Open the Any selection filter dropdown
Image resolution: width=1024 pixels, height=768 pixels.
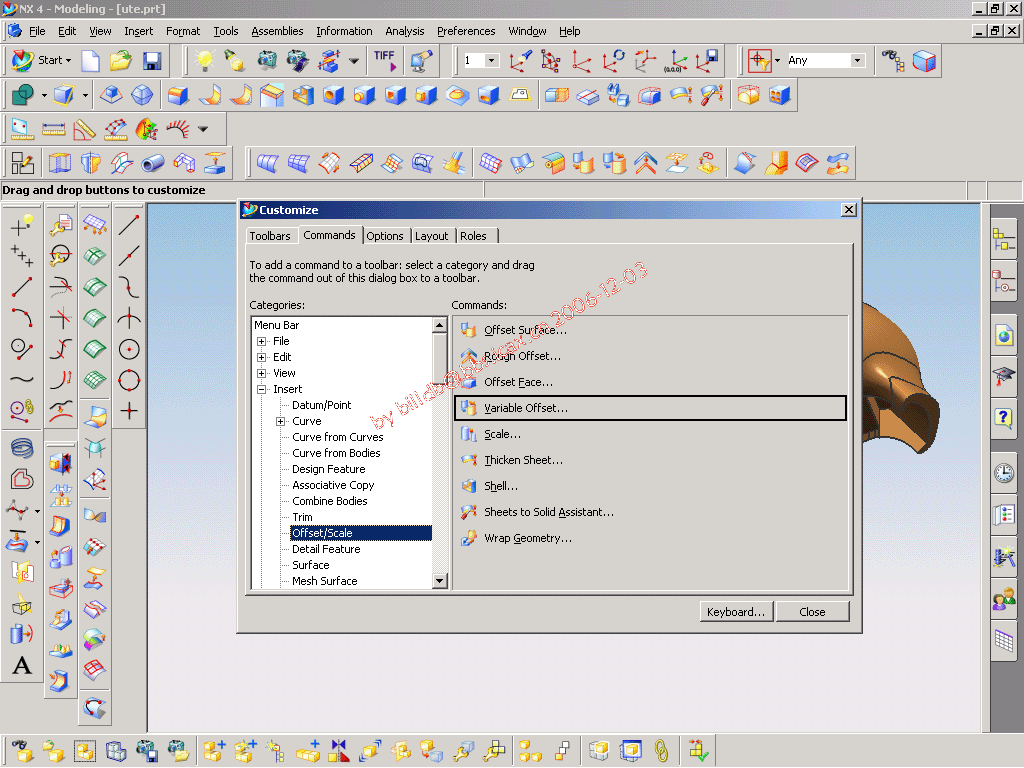coord(857,60)
